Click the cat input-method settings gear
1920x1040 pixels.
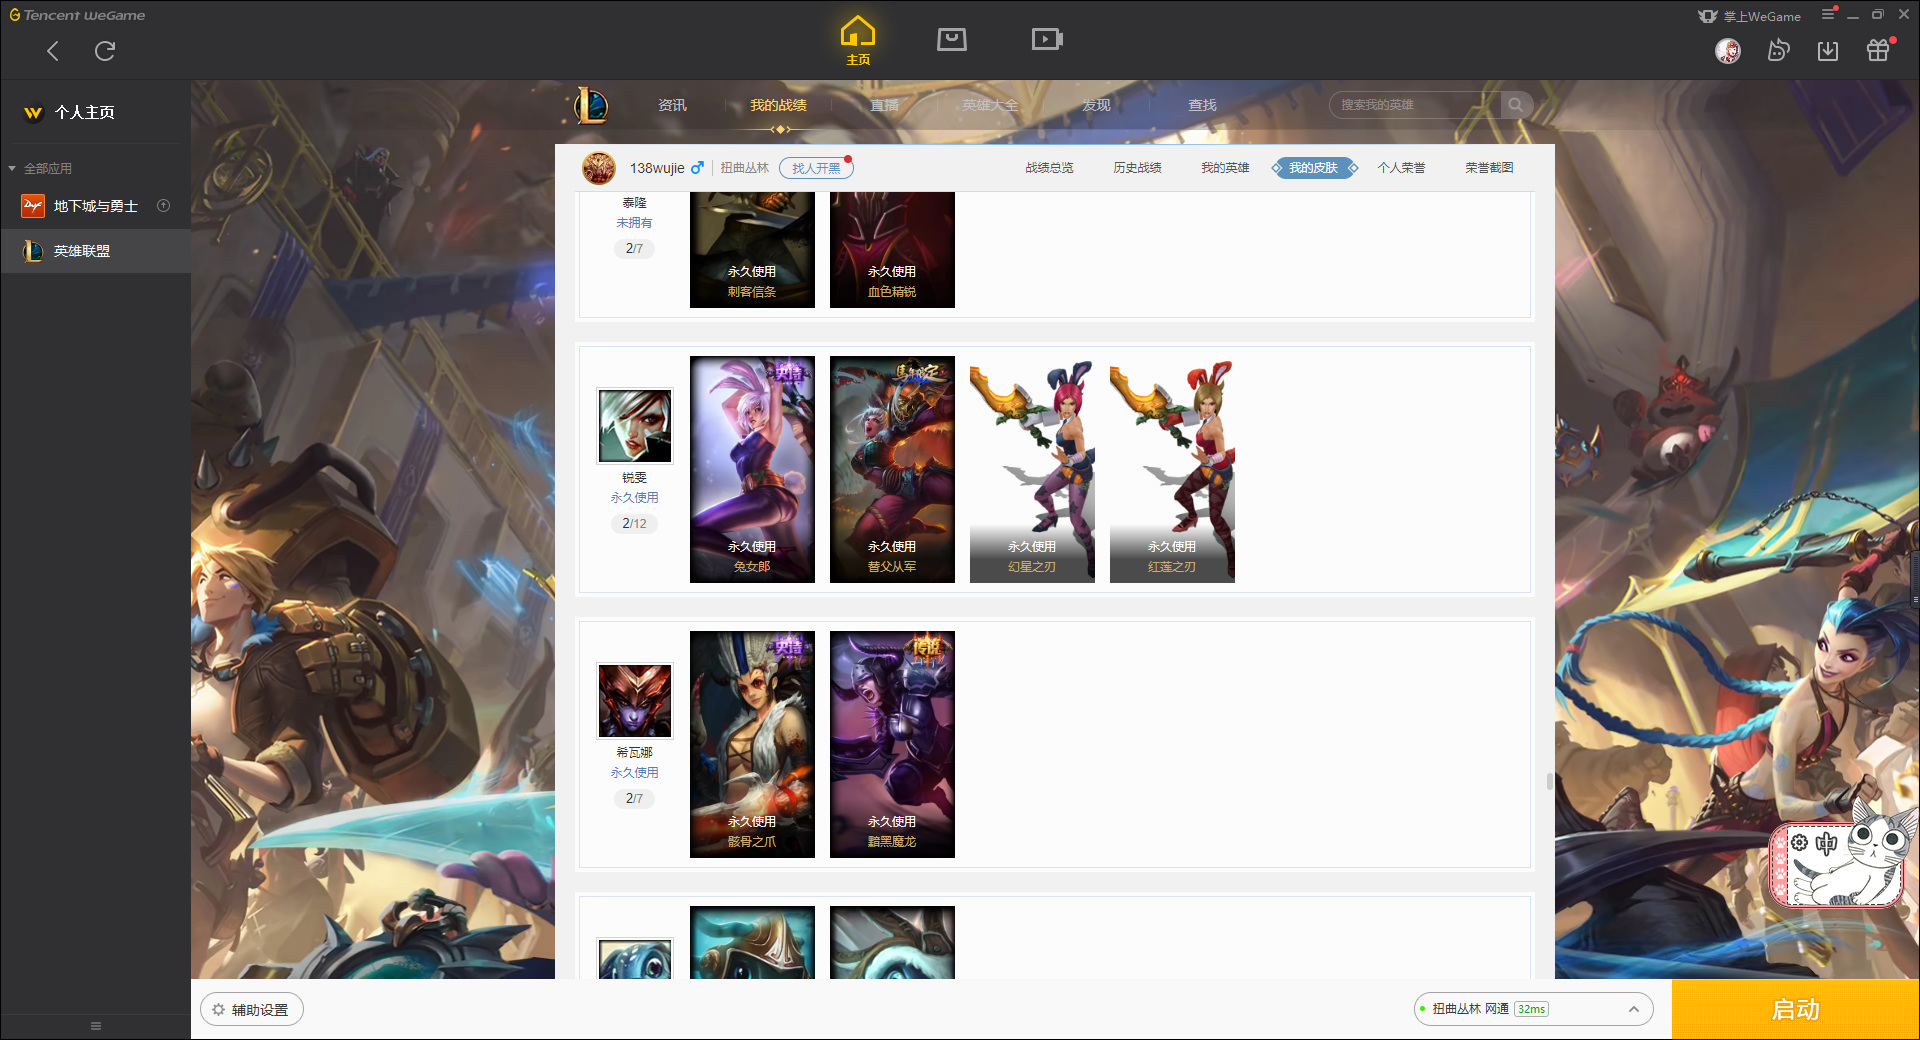click(x=1800, y=843)
